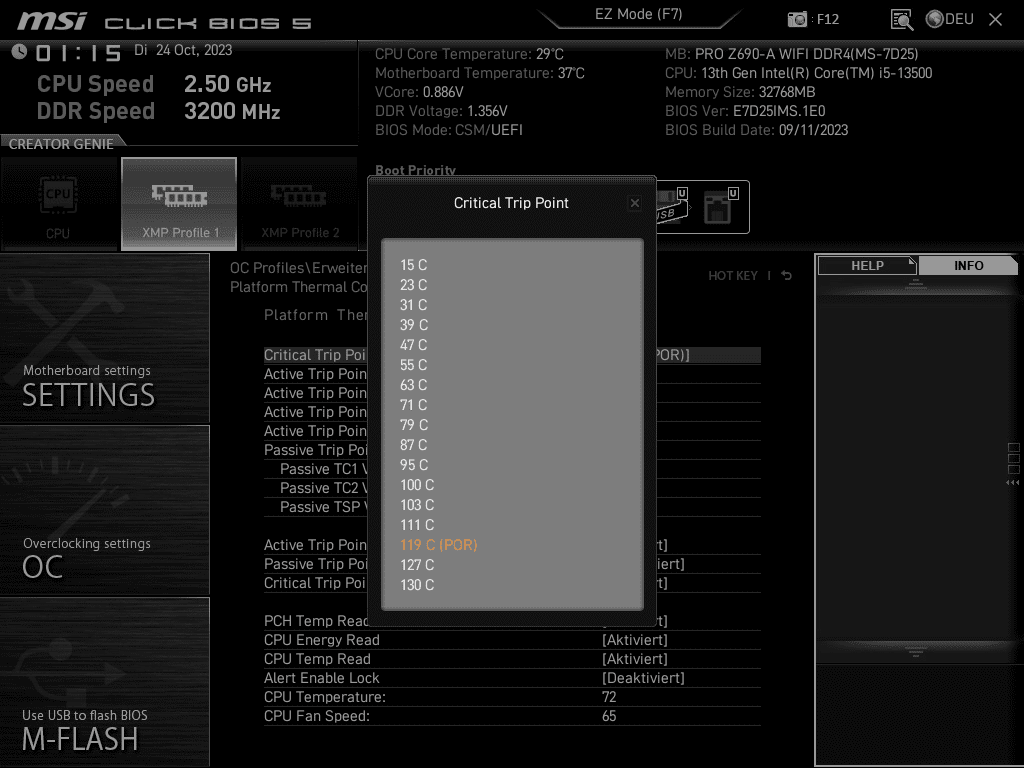Open M-FLASH USB BIOS flash section
The image size is (1024, 768).
104,682
